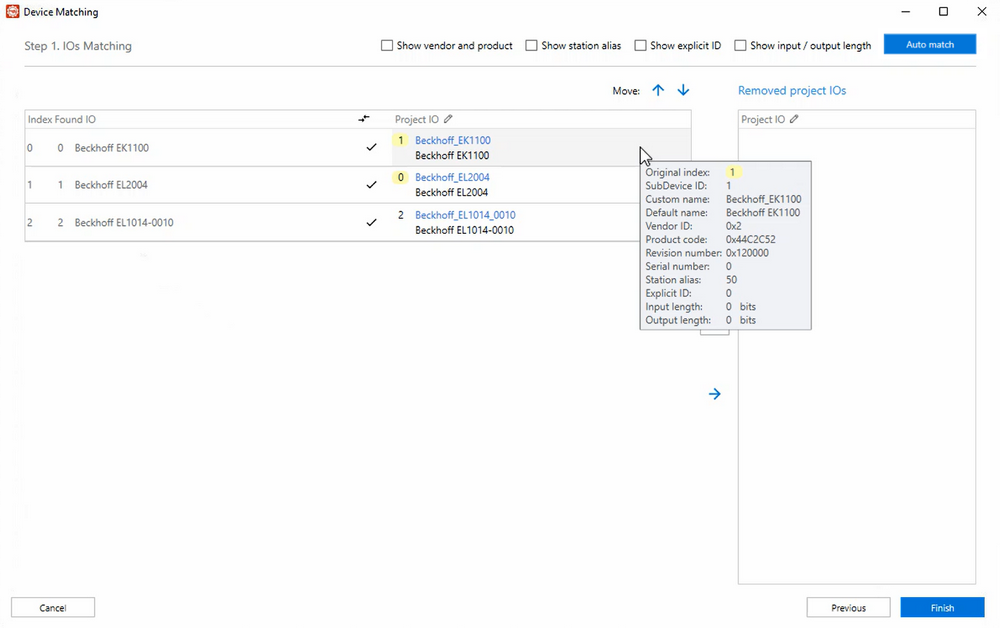Enable Show input / output length

tap(741, 46)
